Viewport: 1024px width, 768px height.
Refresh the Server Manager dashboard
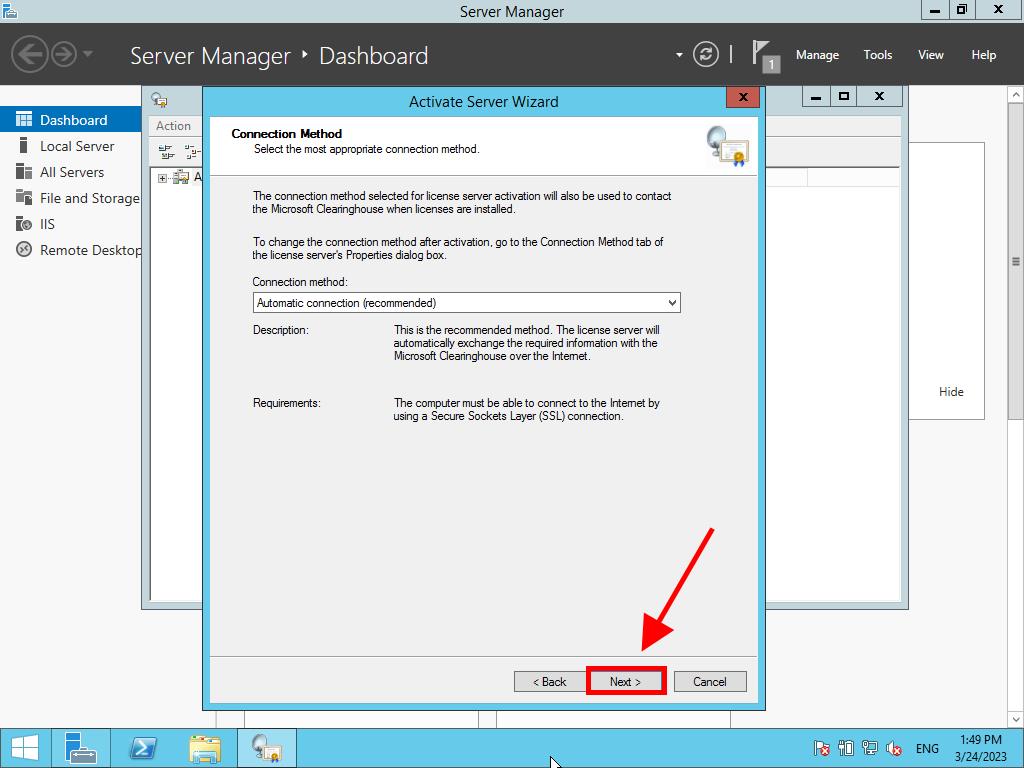[705, 54]
